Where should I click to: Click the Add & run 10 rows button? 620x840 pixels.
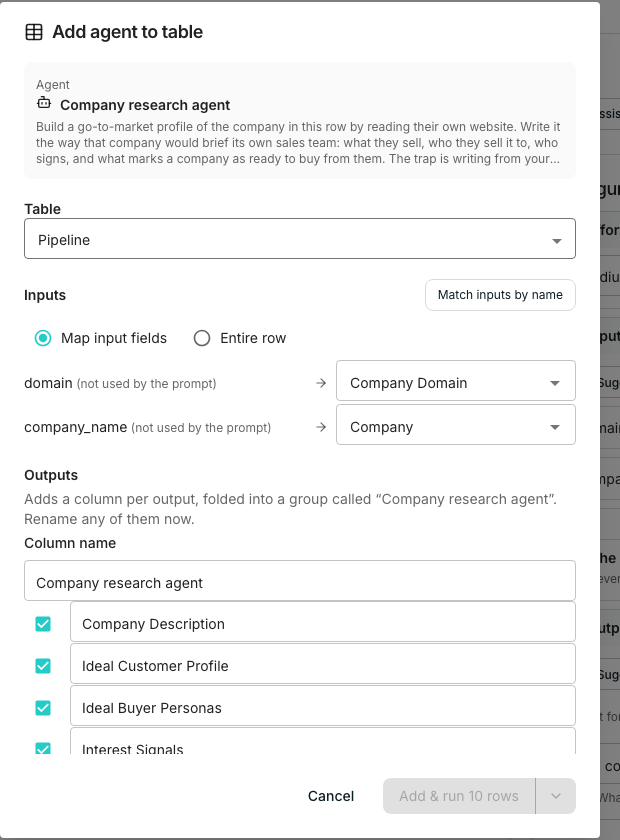[x=459, y=796]
